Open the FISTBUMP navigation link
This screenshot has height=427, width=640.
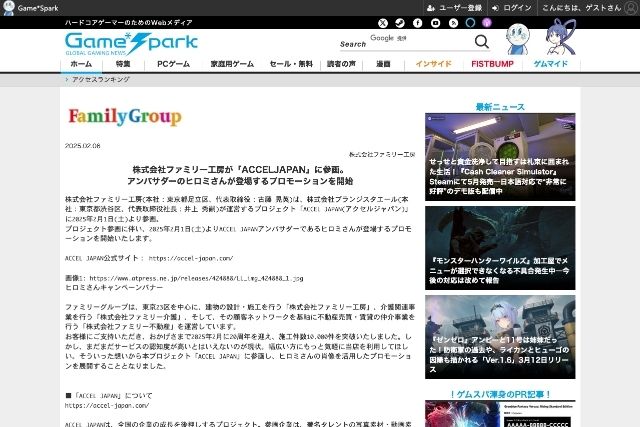492,64
